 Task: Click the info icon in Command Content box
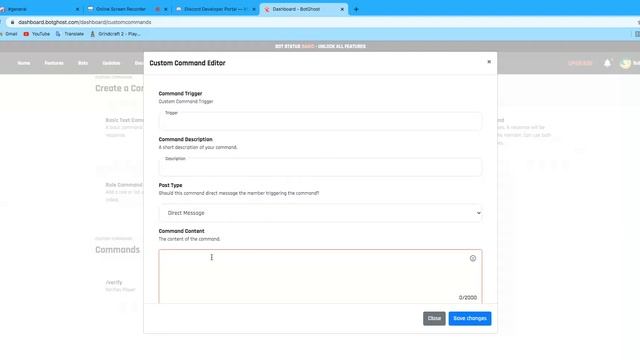tap(473, 258)
